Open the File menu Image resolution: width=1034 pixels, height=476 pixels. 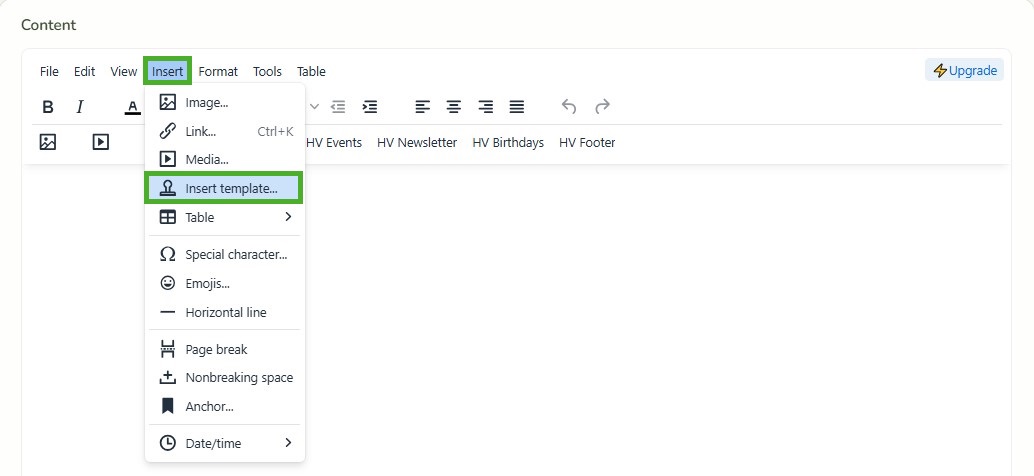[49, 71]
